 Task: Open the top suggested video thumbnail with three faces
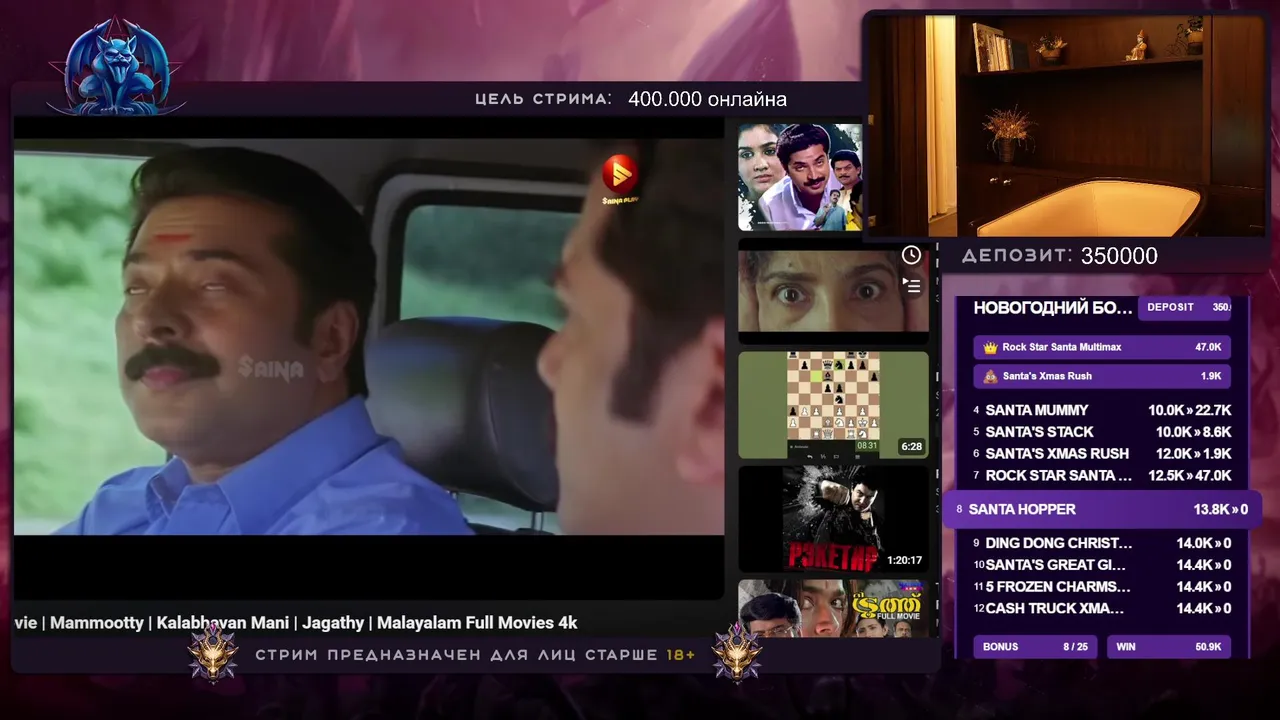coord(800,177)
